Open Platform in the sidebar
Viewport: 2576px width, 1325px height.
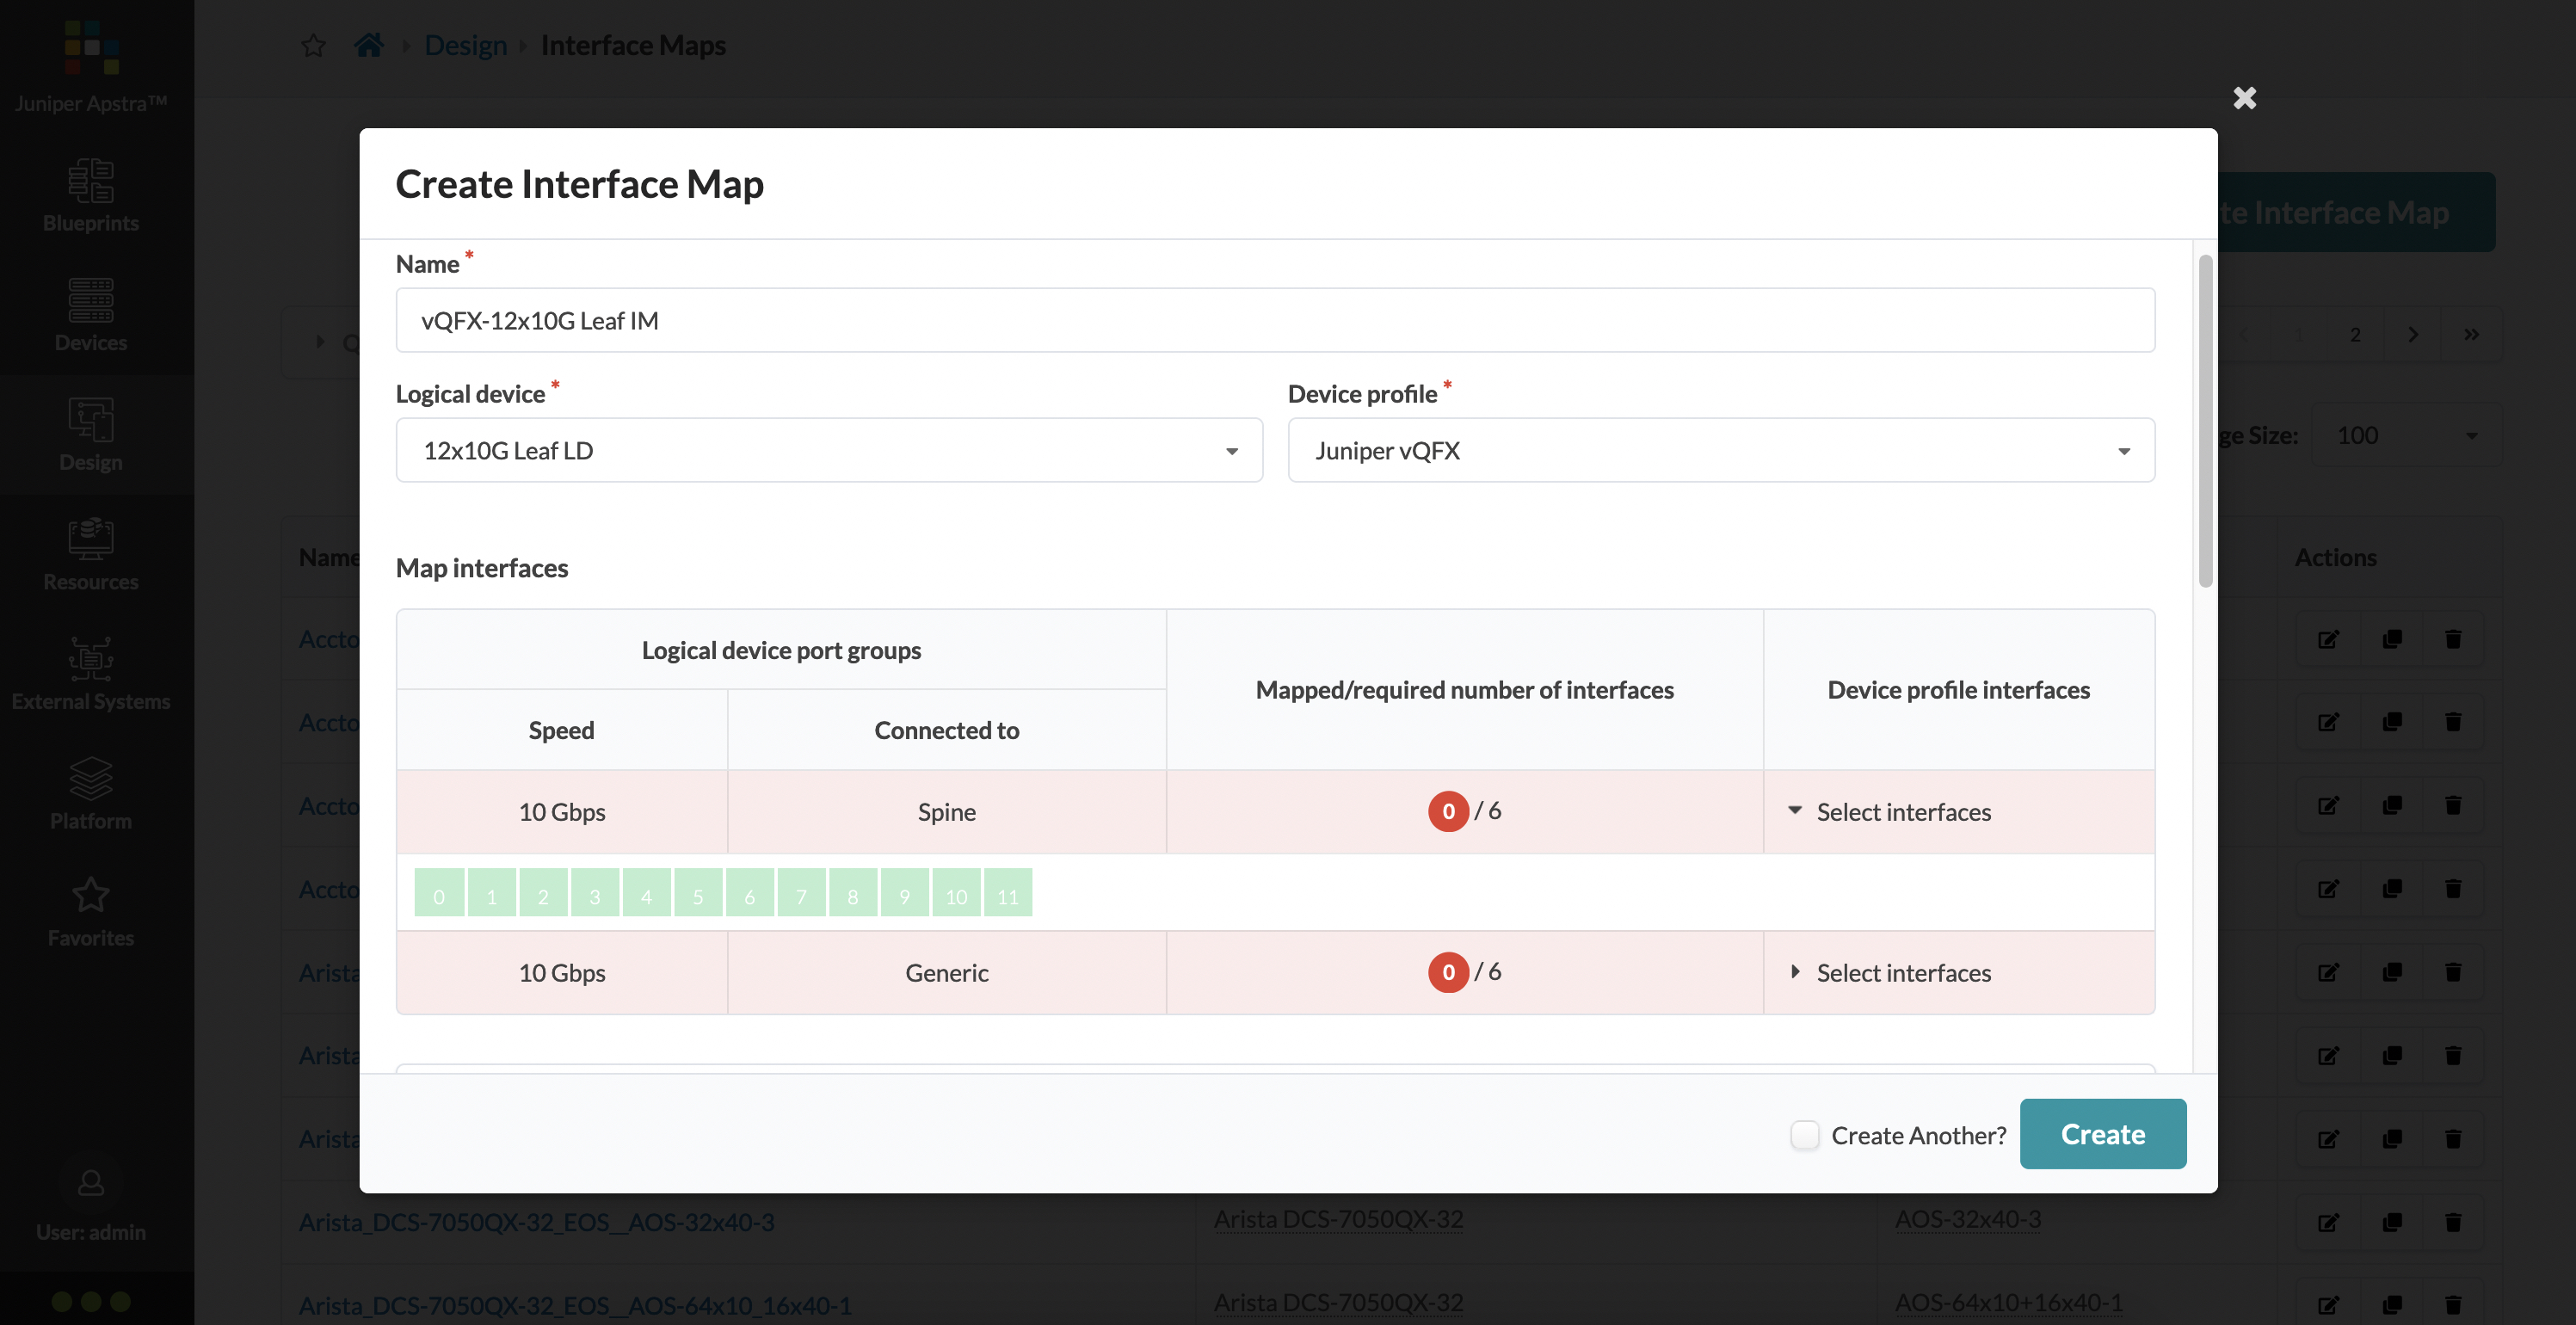click(x=91, y=793)
